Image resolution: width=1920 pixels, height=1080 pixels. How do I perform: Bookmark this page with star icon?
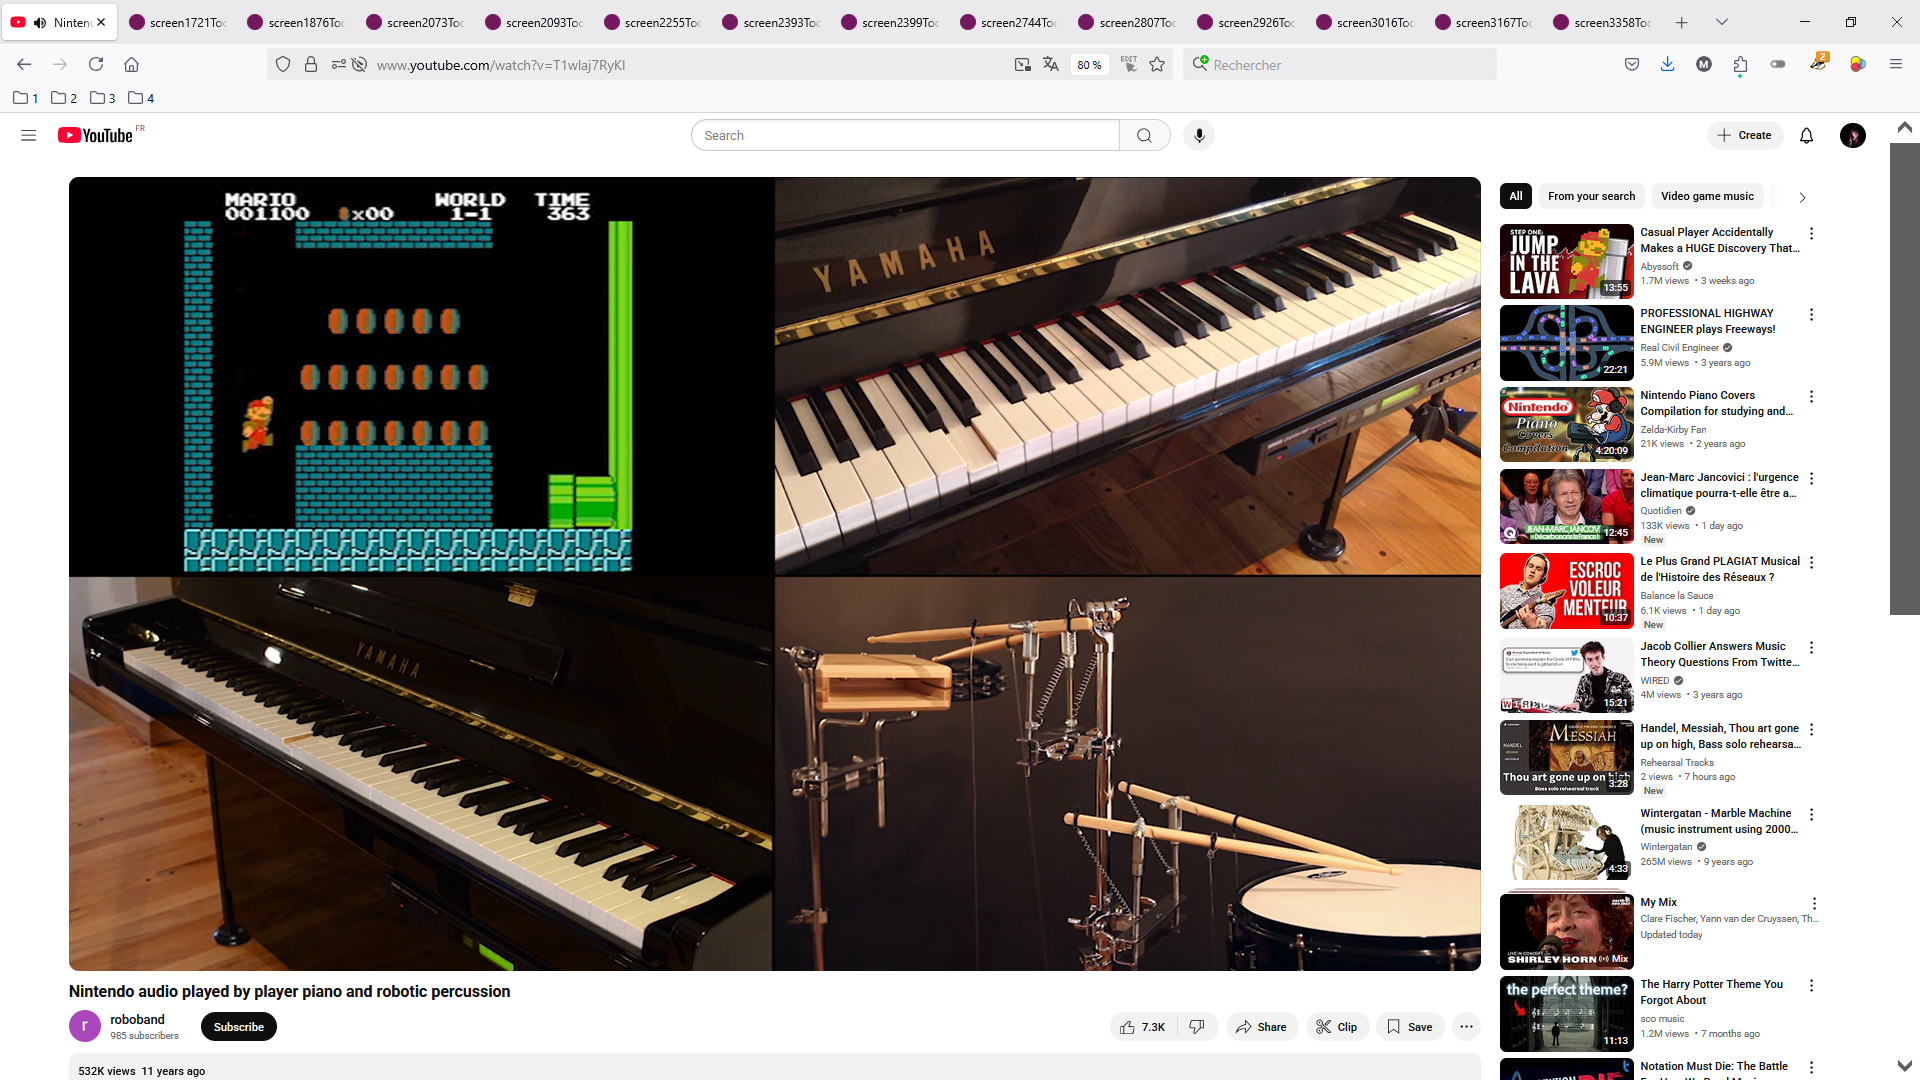(x=1157, y=65)
